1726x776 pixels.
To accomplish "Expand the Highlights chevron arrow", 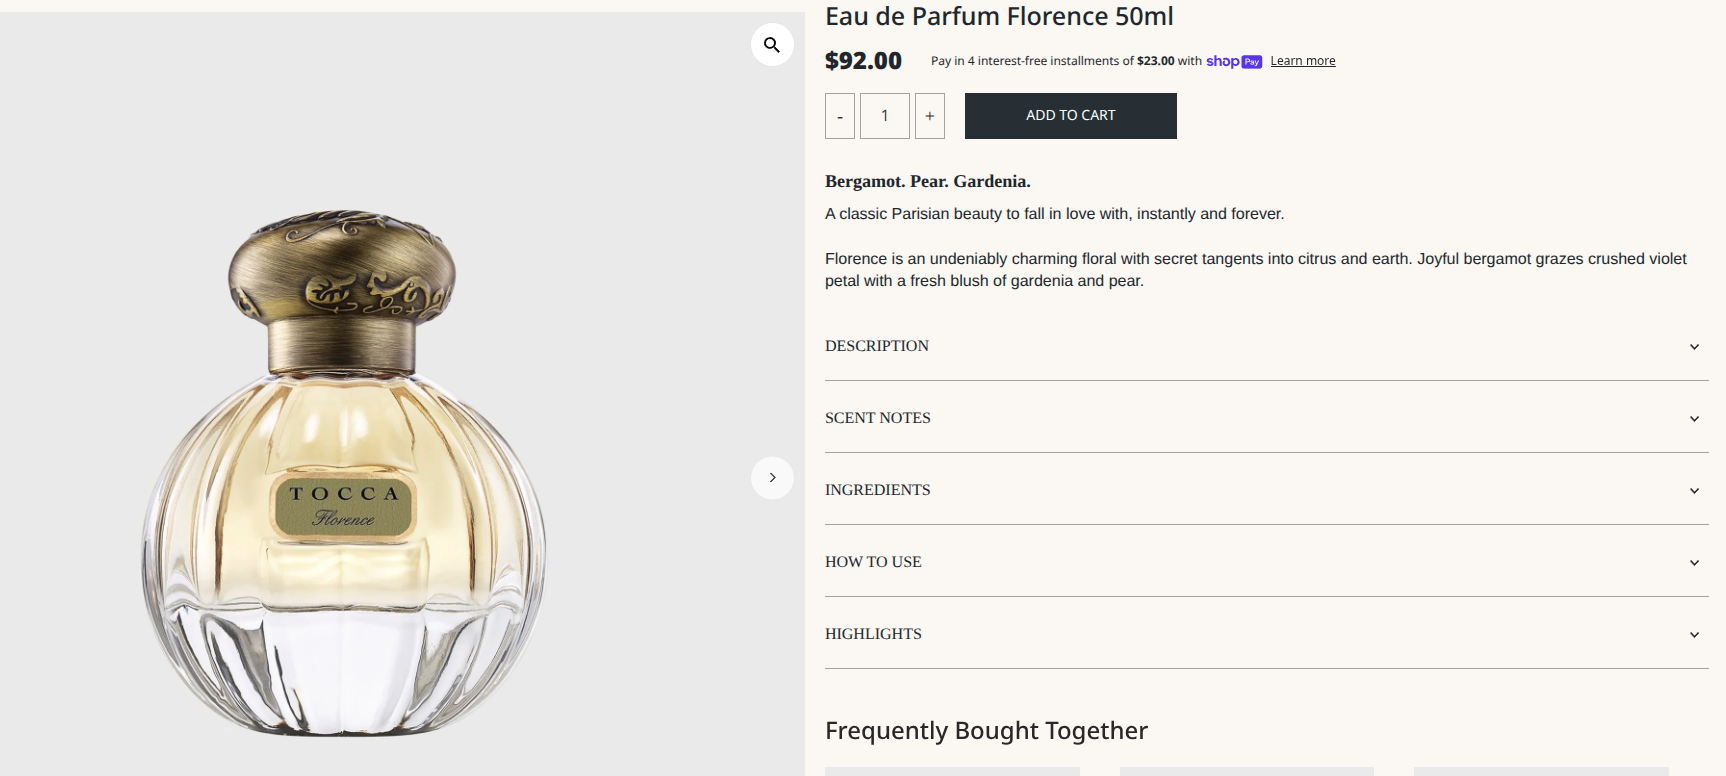I will point(1694,635).
